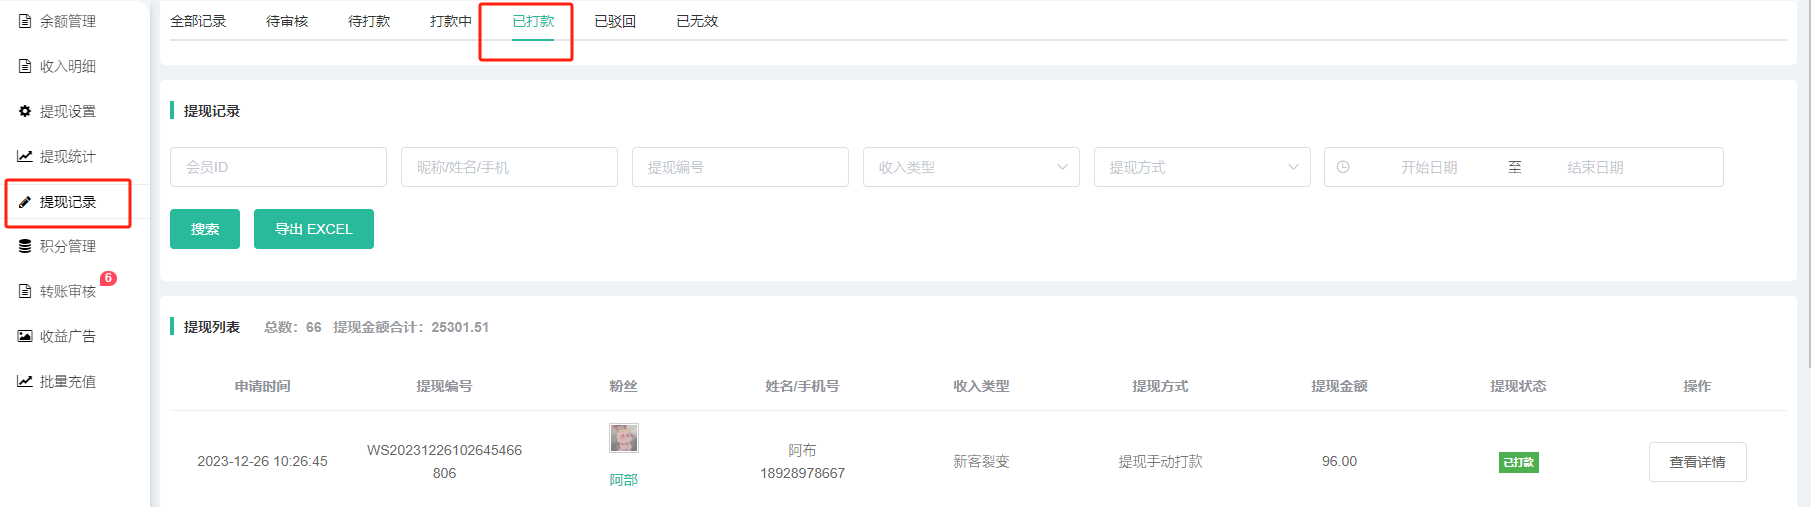Click the 结束日期 date field

(1595, 167)
